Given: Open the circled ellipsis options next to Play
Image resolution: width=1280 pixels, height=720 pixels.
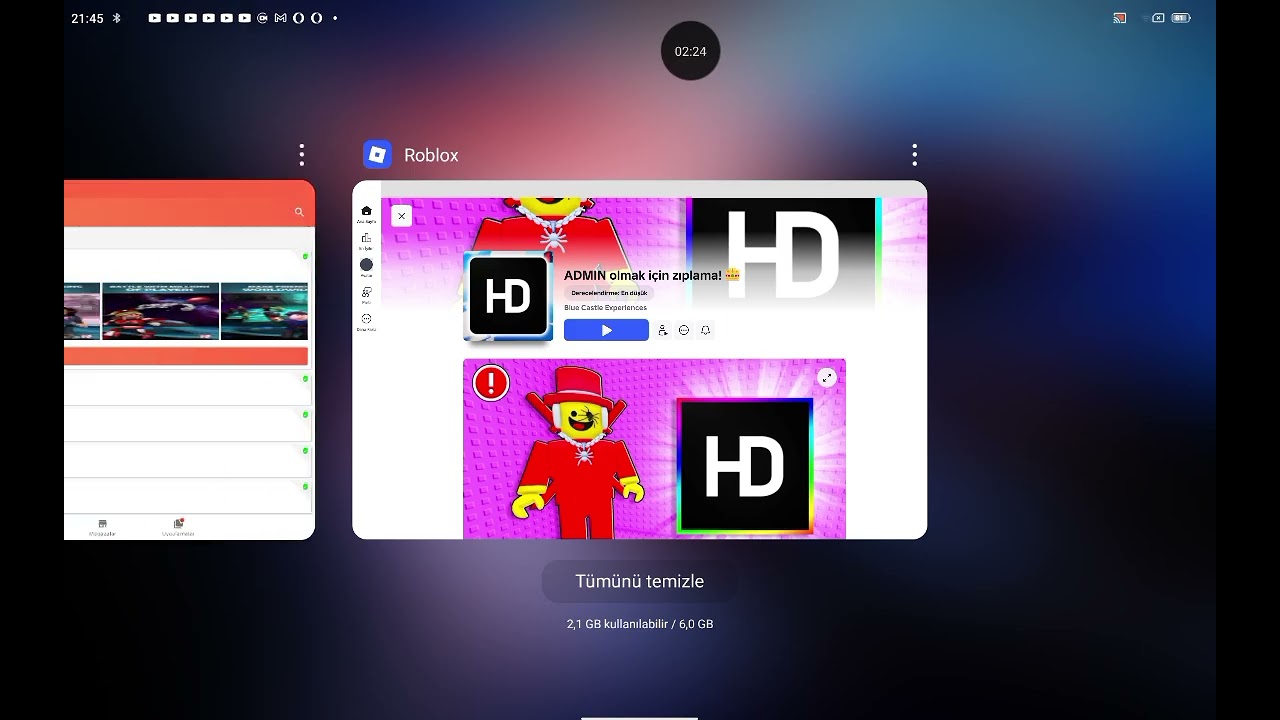Looking at the screenshot, I should (x=684, y=330).
